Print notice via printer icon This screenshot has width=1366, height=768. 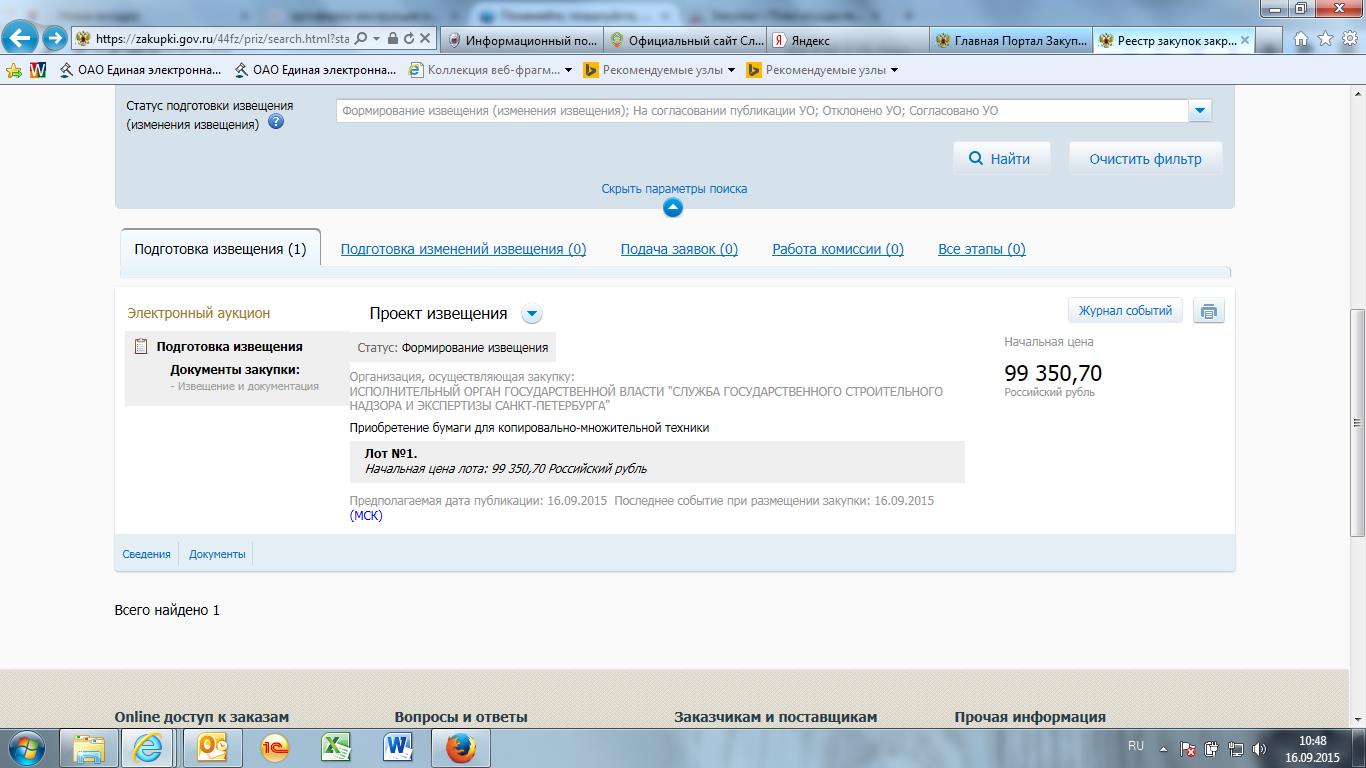click(x=1208, y=311)
